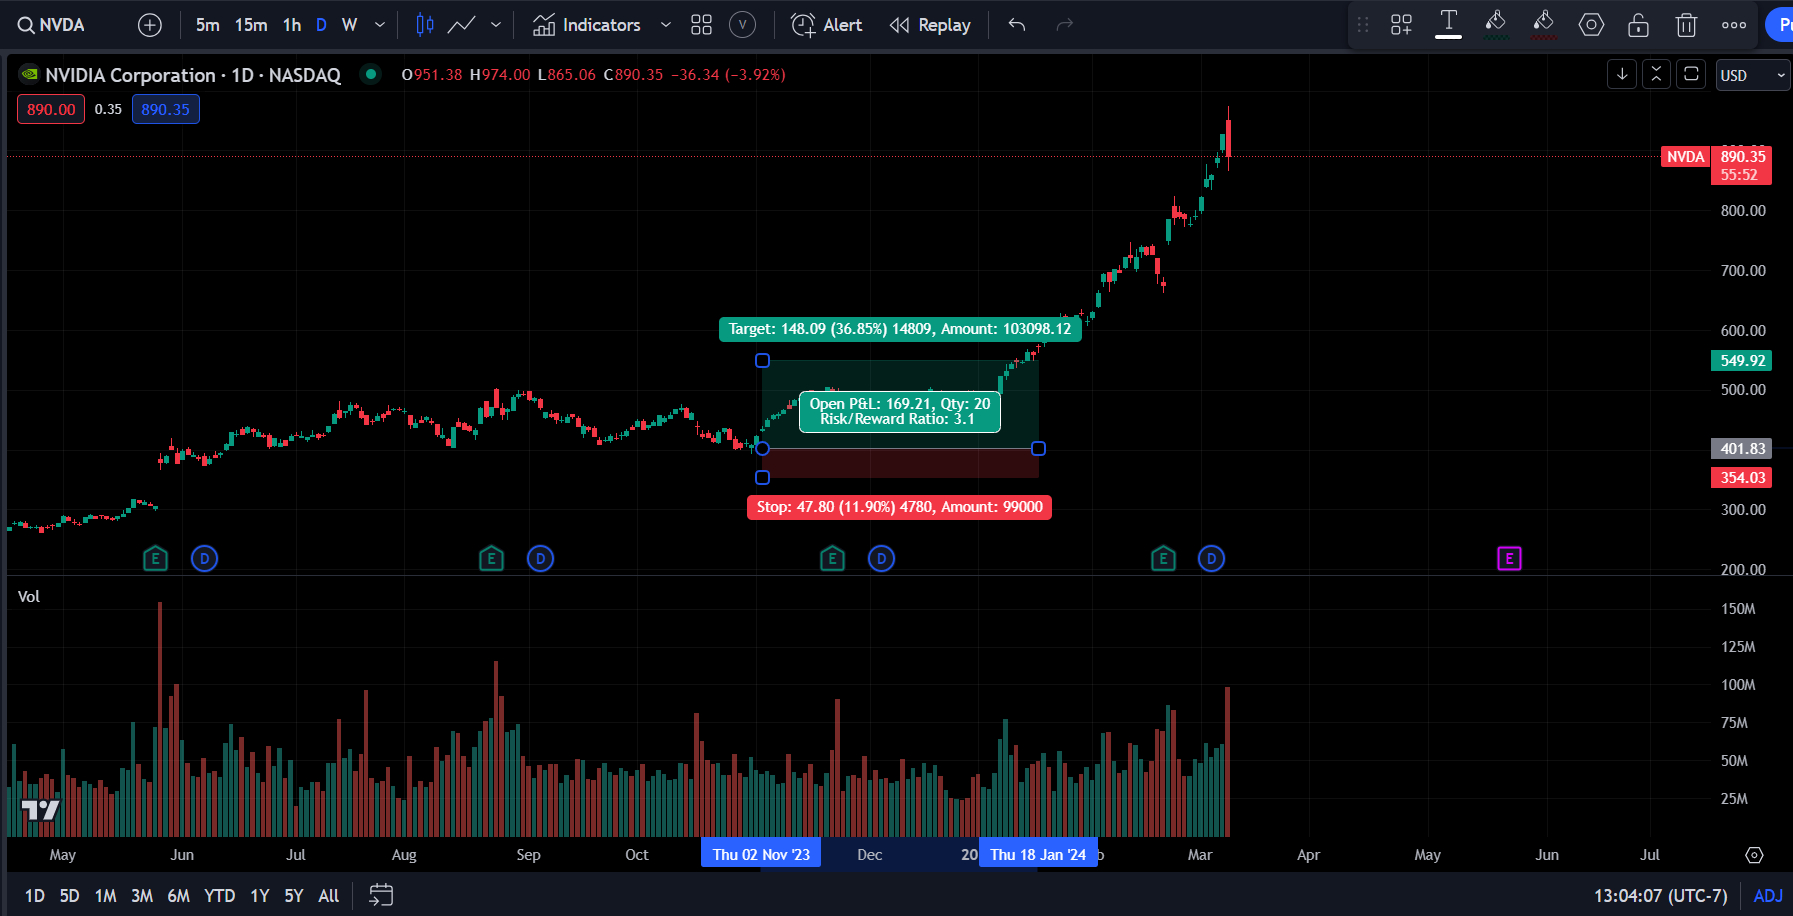The height and width of the screenshot is (916, 1793).
Task: Click the red 890.00 sell button
Action: (x=51, y=110)
